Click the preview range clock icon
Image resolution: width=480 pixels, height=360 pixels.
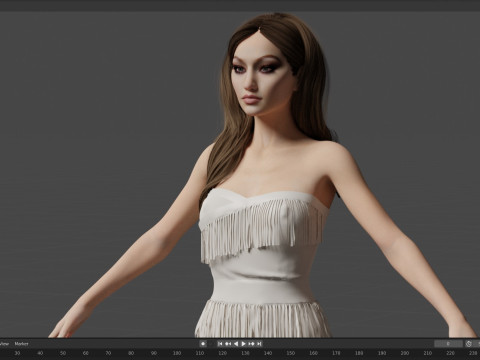point(469,344)
